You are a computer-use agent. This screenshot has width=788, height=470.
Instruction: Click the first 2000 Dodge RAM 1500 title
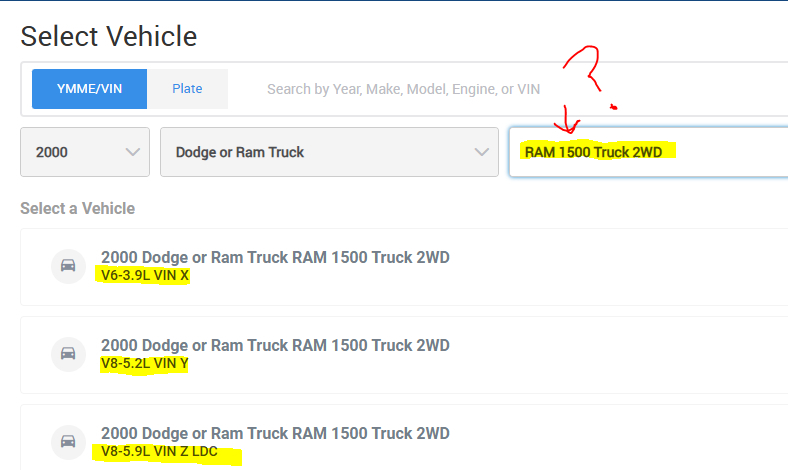tap(275, 257)
